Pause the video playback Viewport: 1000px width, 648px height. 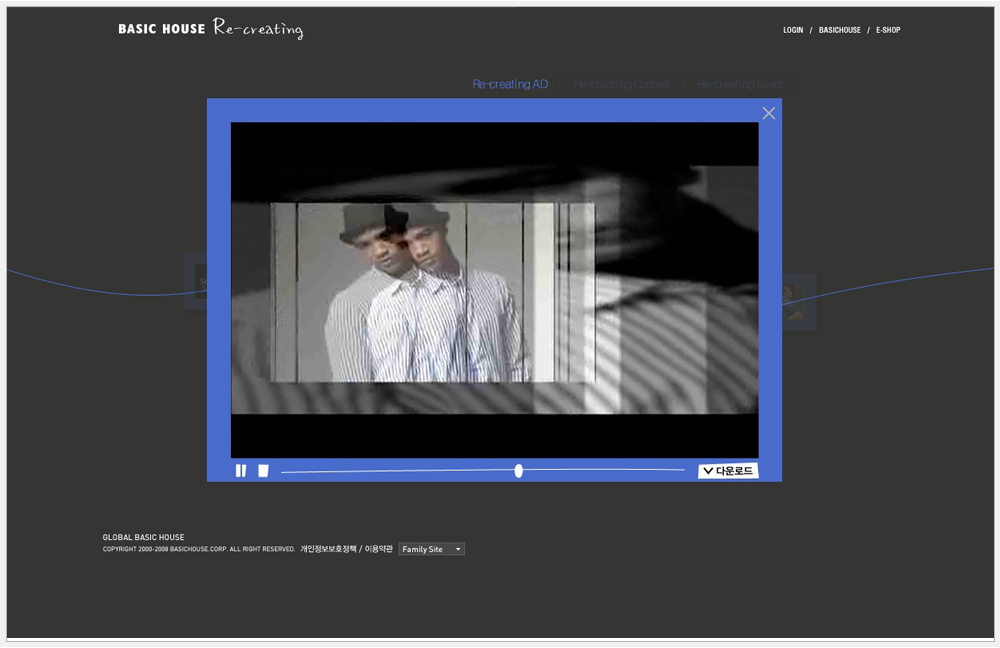(x=241, y=471)
